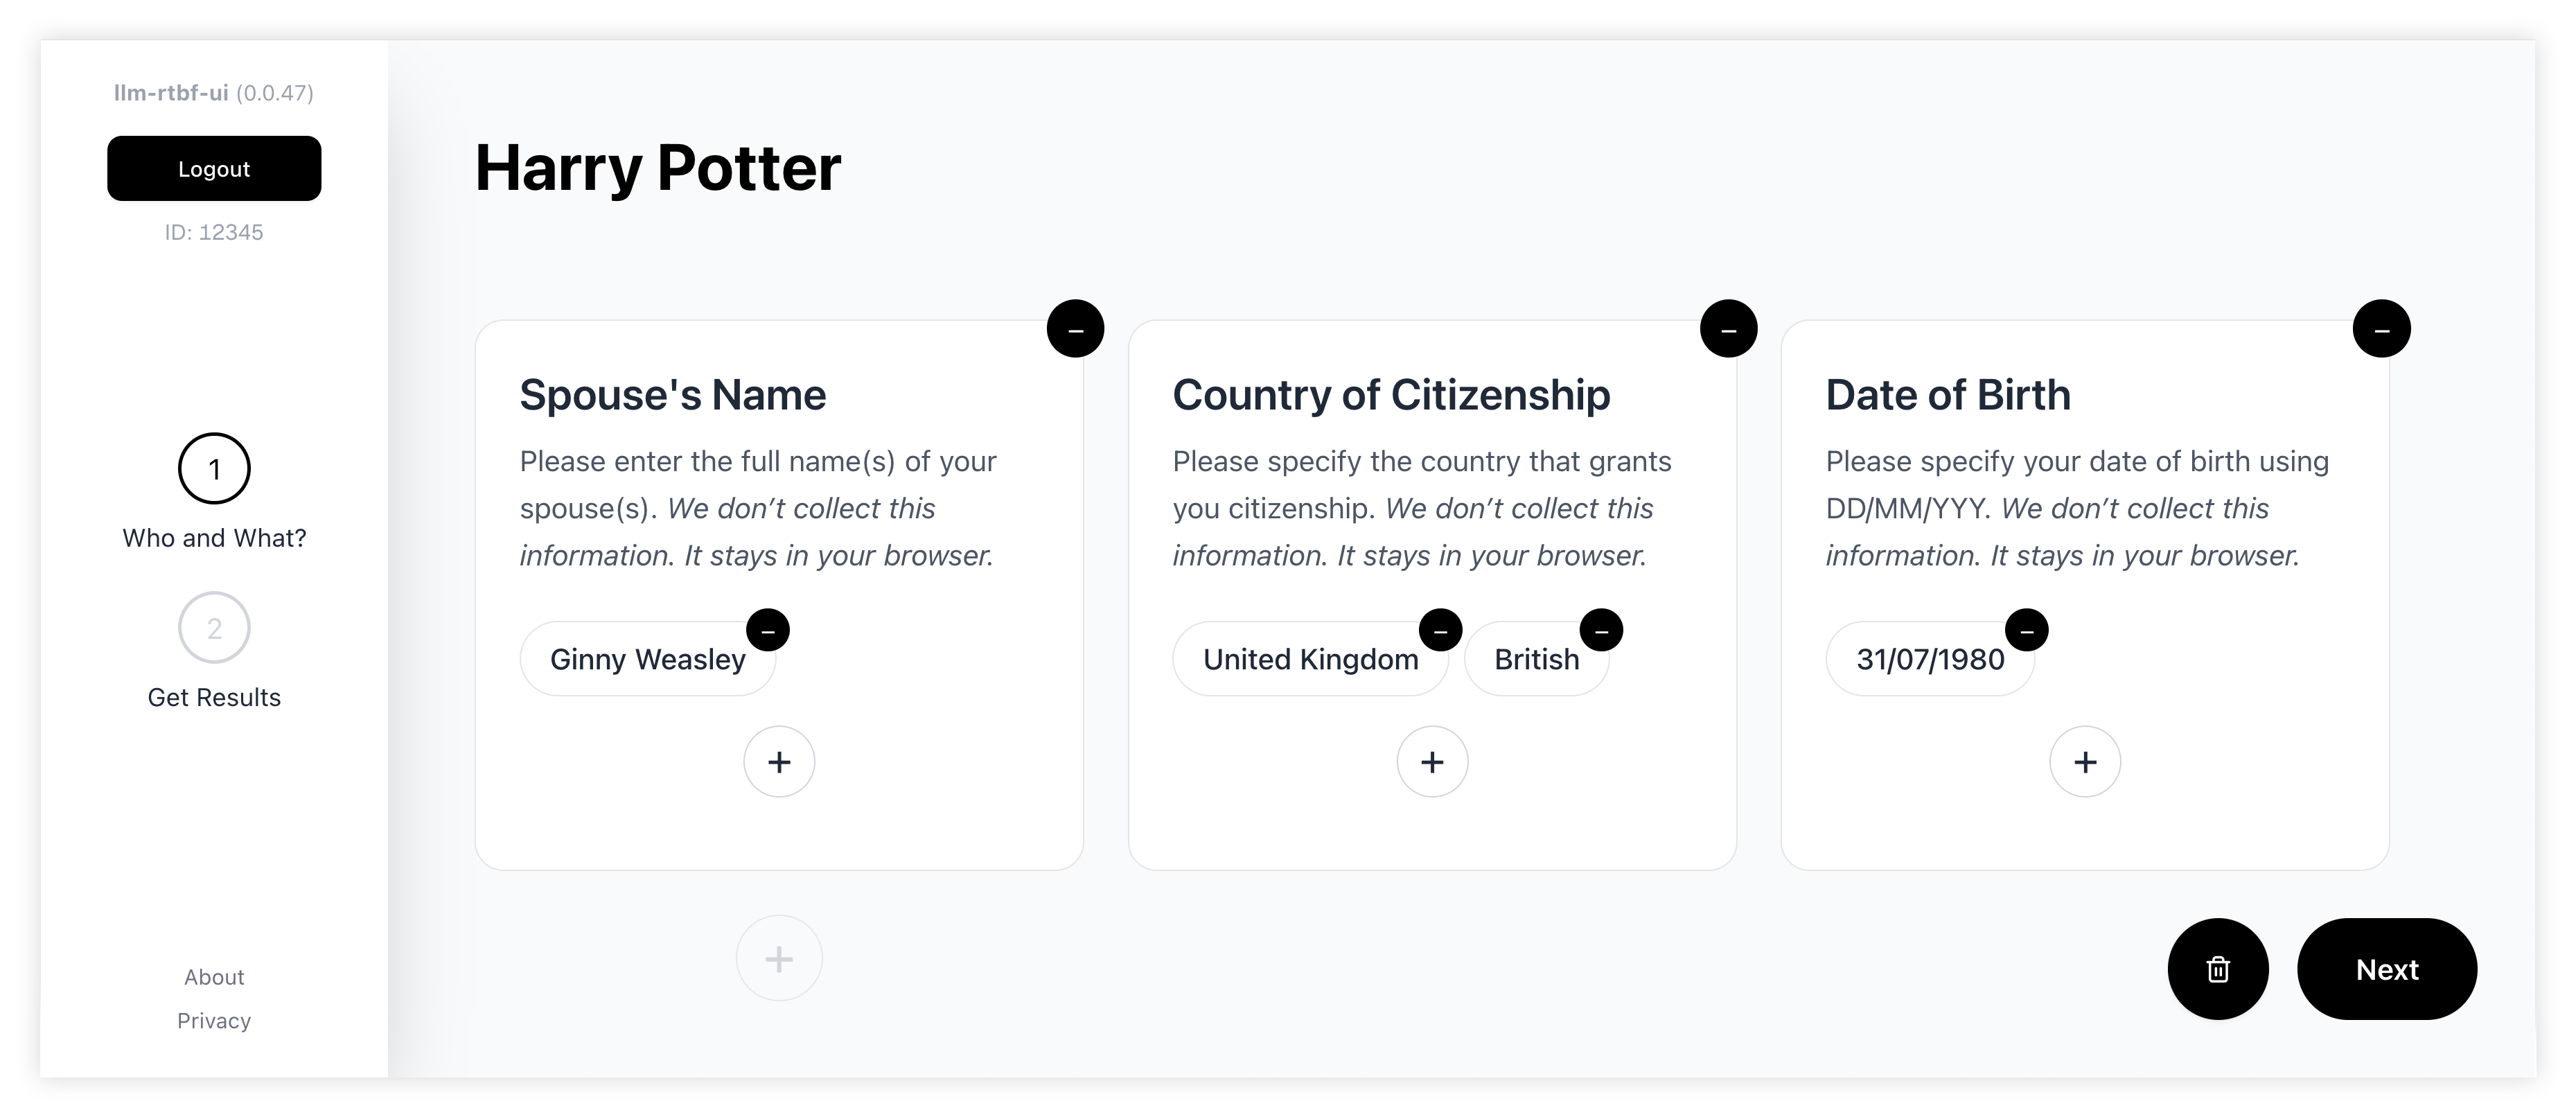Go to step 1 Who and What
Viewport: 2576px width, 1117px height.
tap(214, 469)
